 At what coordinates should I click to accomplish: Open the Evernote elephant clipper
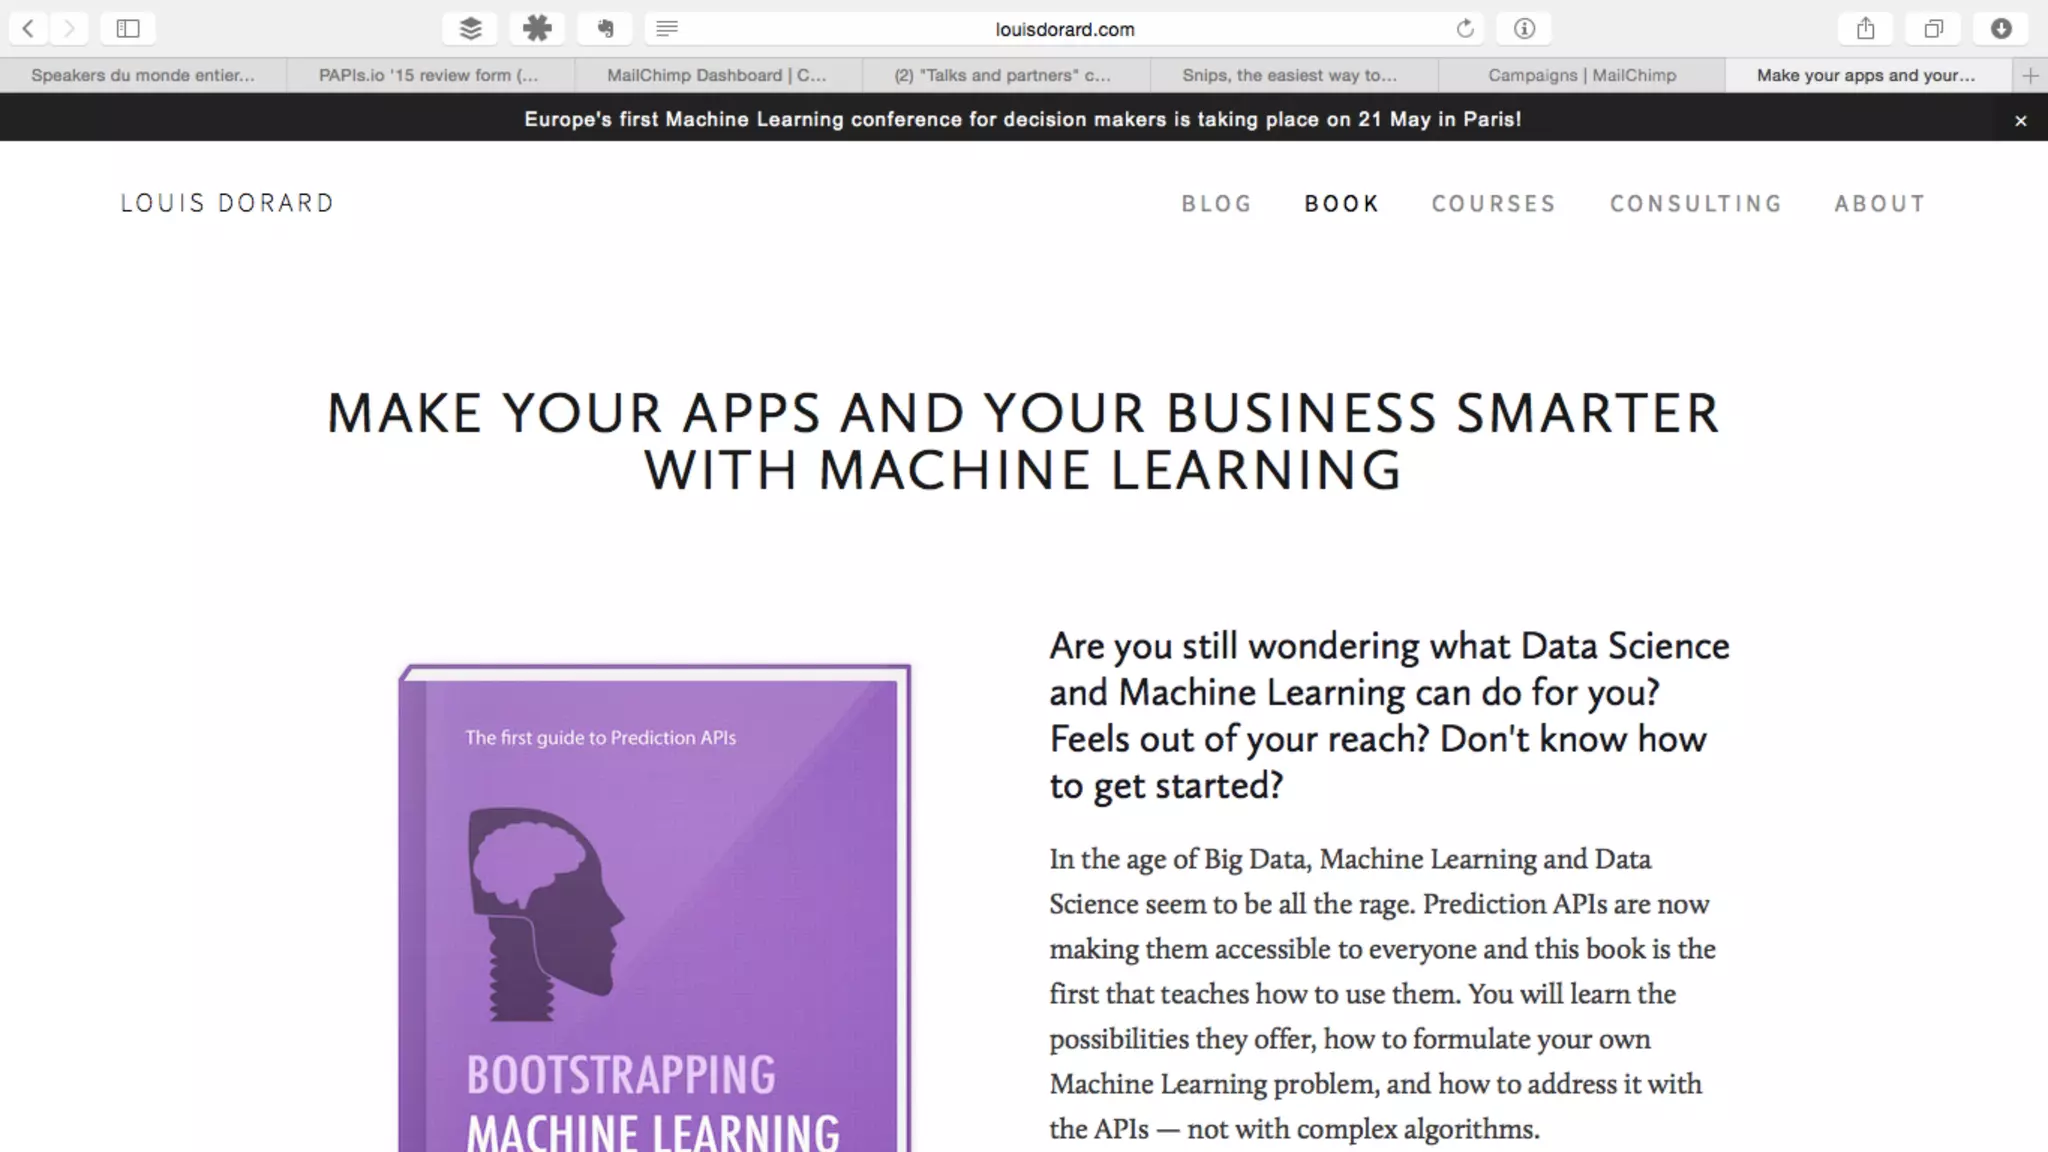605,29
